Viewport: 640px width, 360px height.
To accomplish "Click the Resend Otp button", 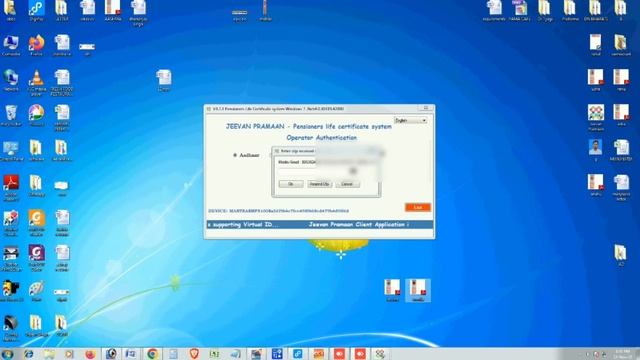I will click(319, 184).
